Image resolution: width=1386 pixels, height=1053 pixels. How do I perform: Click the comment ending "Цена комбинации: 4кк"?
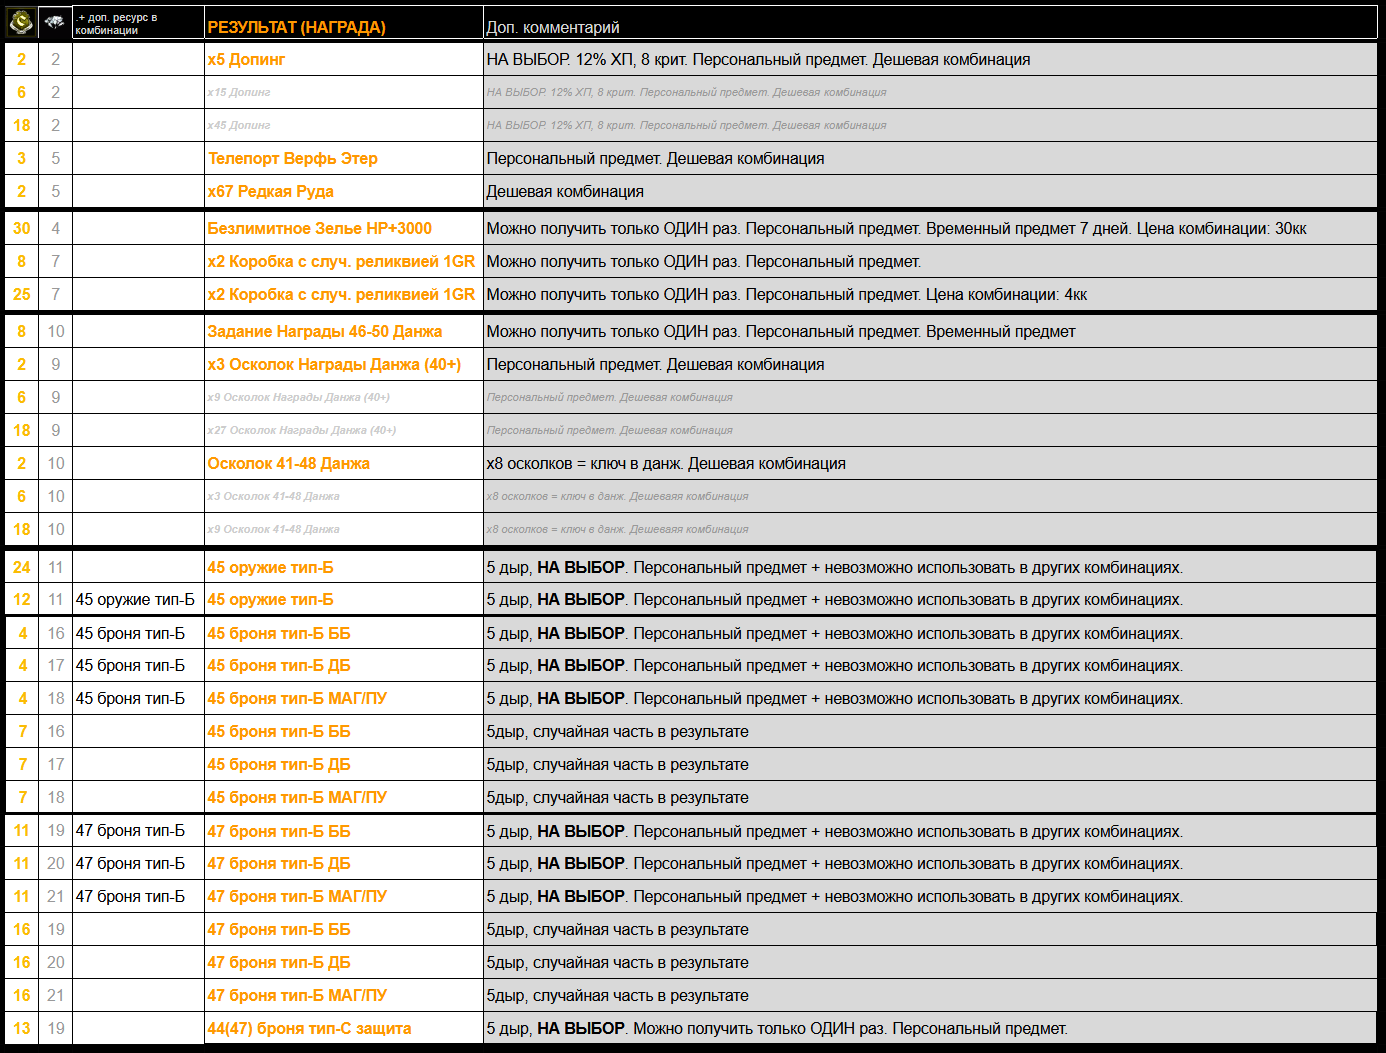787,294
